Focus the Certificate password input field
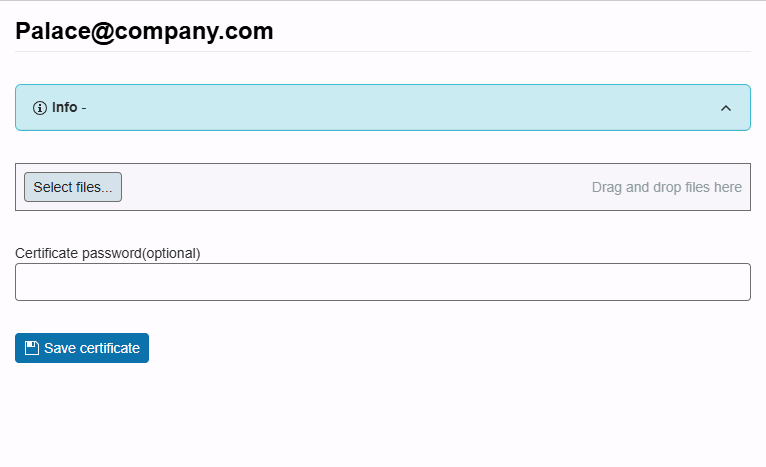This screenshot has width=766, height=467. tap(383, 282)
